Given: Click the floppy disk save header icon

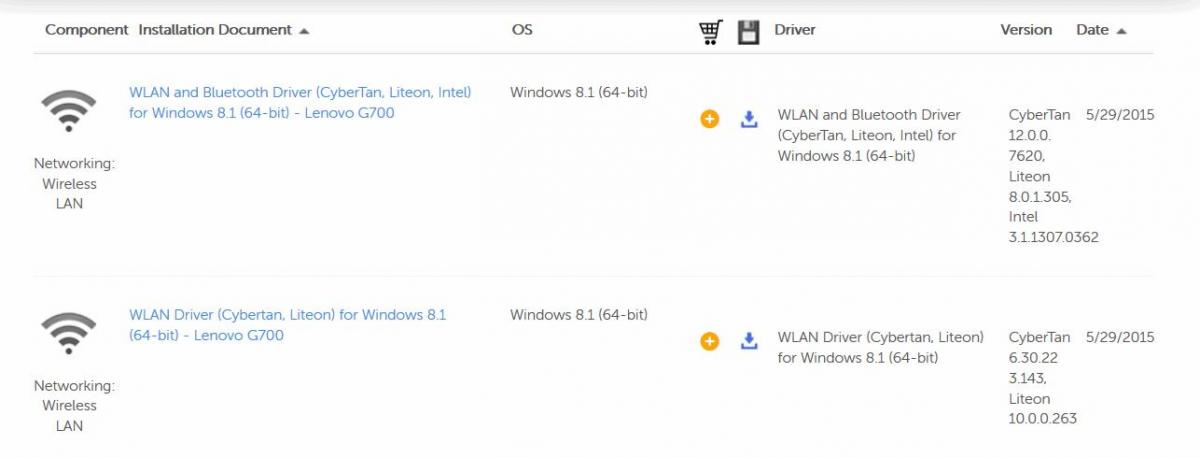Looking at the screenshot, I should 749,32.
